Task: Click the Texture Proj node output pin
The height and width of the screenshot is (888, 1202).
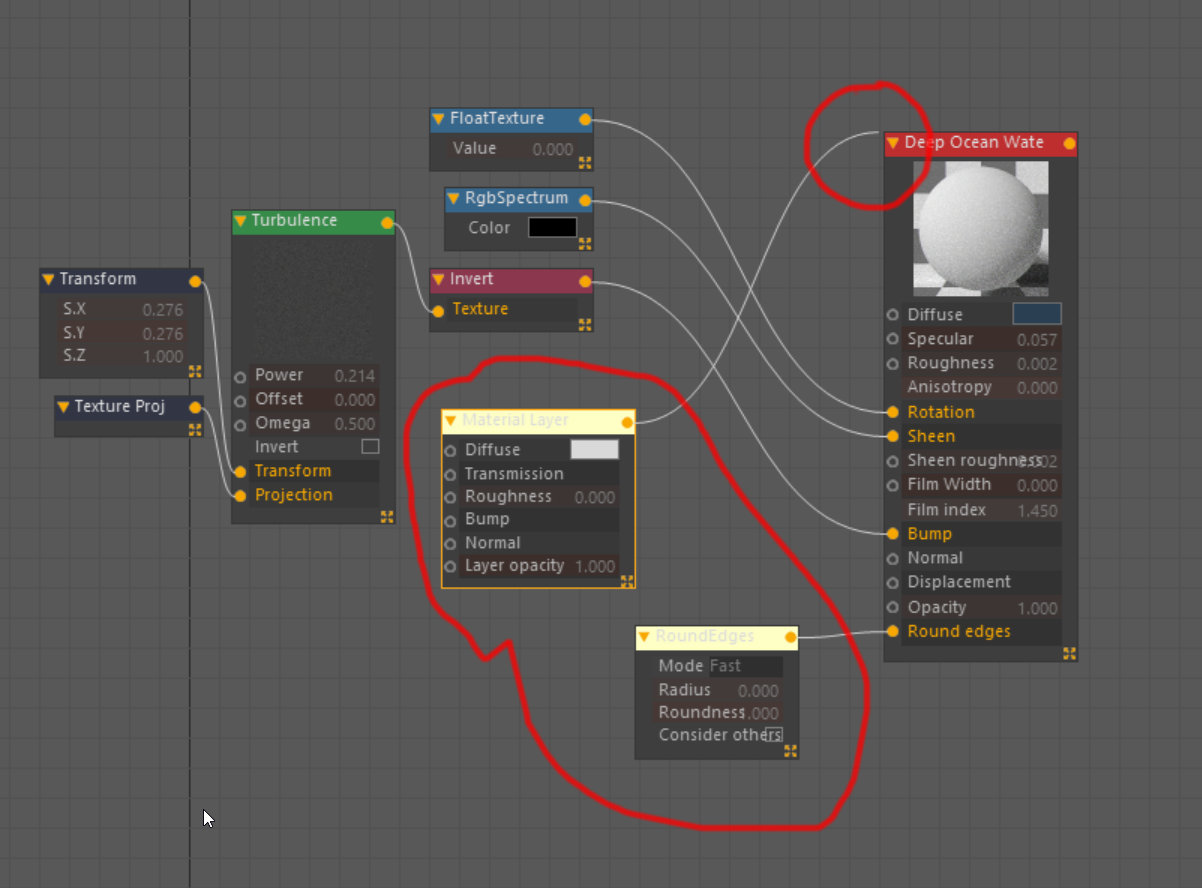Action: coord(195,408)
